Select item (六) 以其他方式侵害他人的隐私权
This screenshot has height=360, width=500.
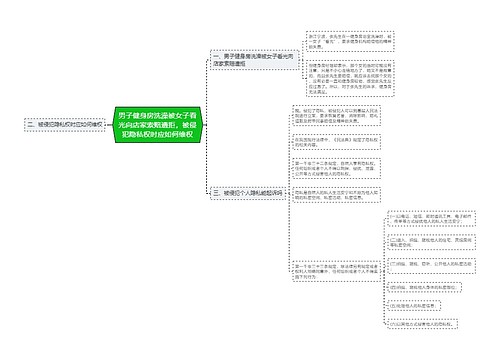coord(422,324)
